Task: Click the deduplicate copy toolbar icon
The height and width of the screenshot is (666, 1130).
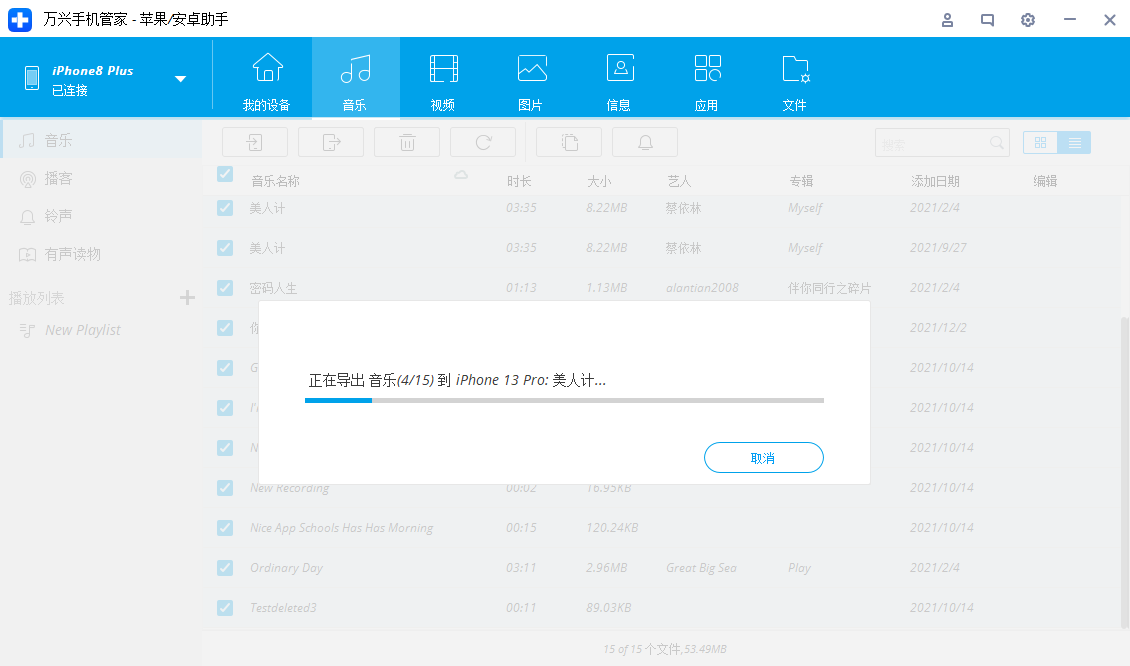Action: 569,142
